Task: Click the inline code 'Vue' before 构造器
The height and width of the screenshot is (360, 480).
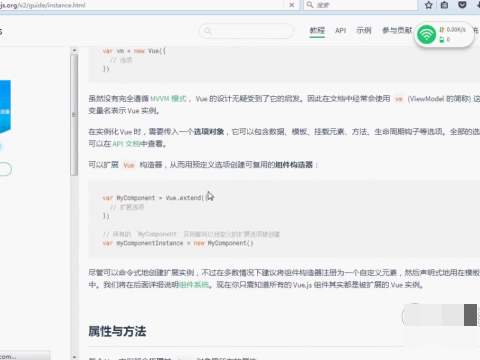Action: tap(129, 165)
